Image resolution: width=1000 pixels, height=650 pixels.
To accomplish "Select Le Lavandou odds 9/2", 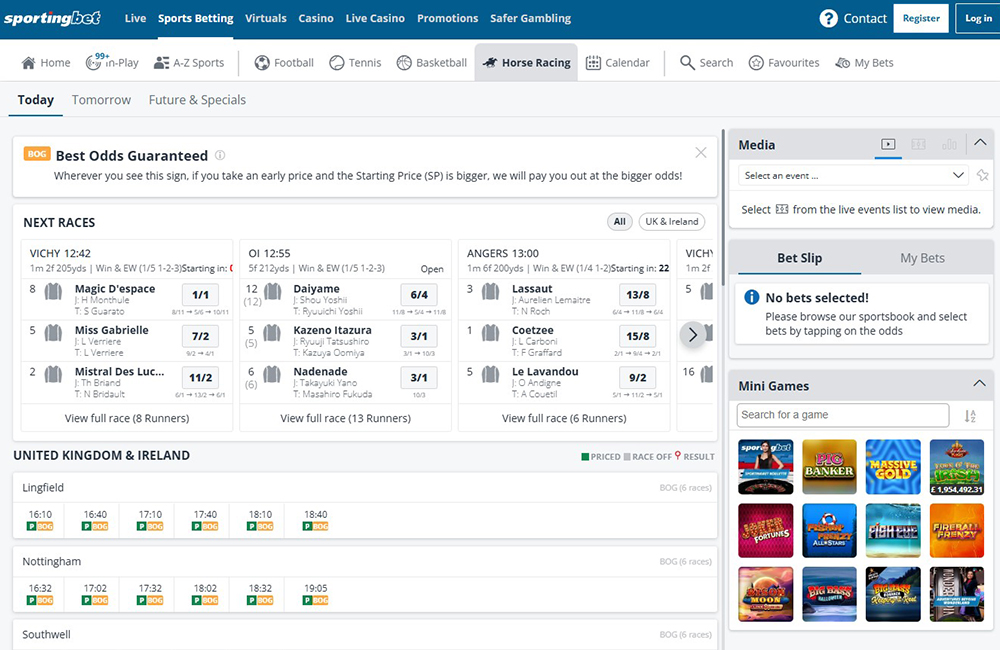I will point(638,378).
